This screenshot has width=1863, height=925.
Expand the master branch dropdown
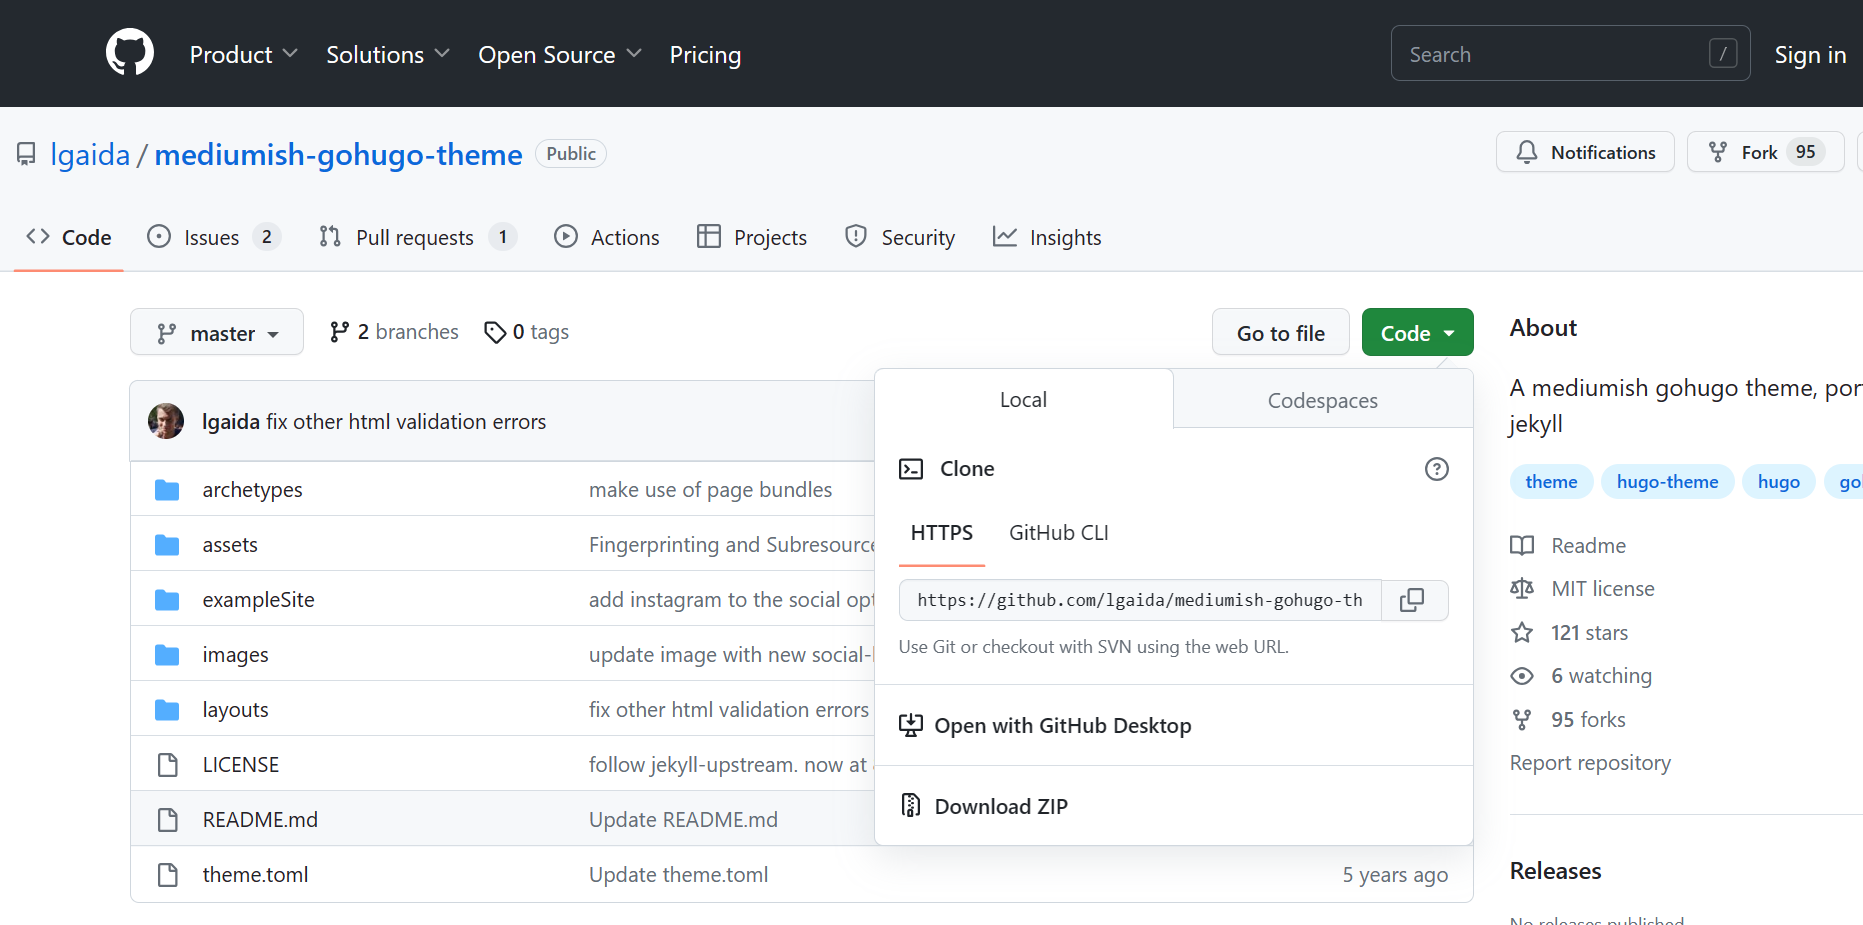[x=217, y=333]
